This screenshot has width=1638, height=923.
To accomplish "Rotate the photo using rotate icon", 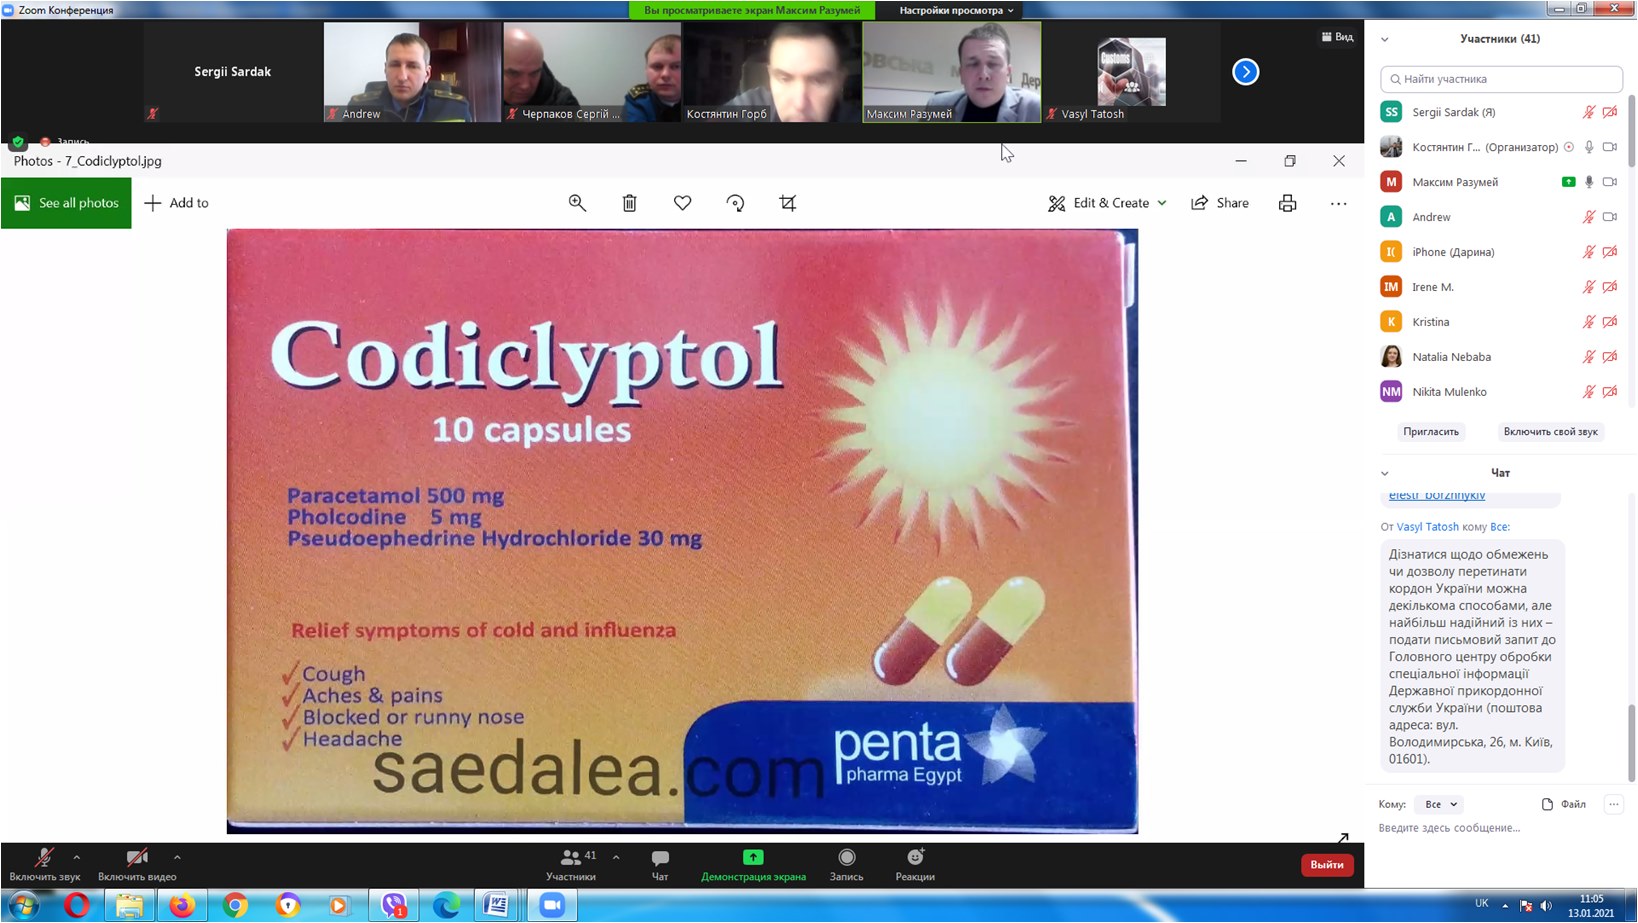I will (x=735, y=203).
